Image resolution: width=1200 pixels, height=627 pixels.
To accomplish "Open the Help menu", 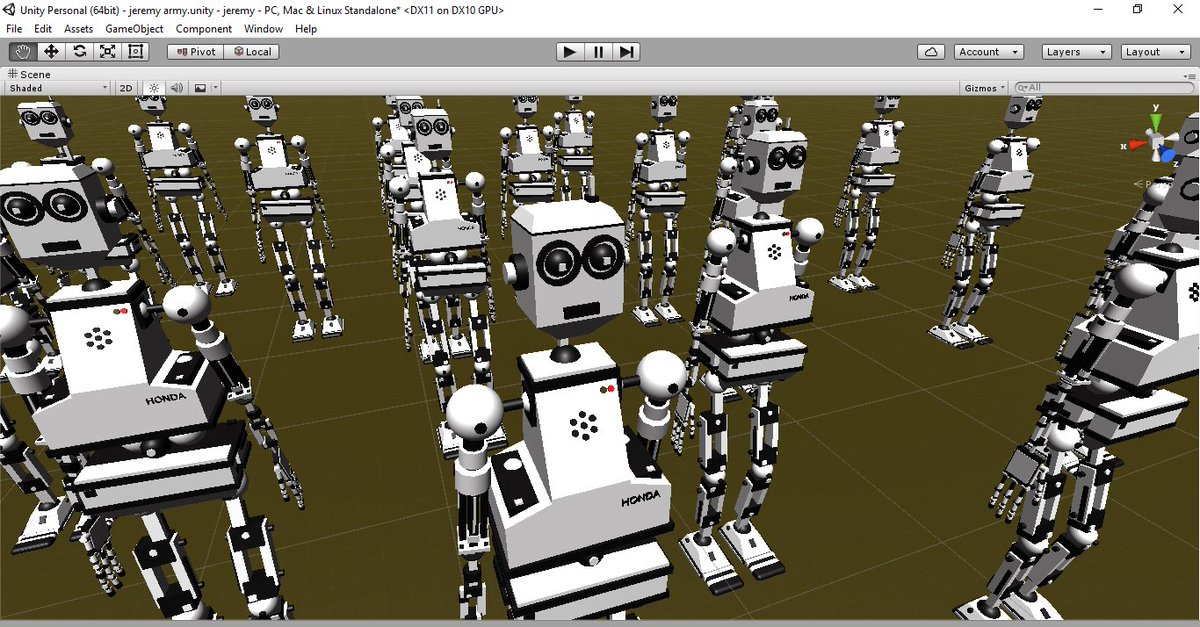I will tap(306, 29).
